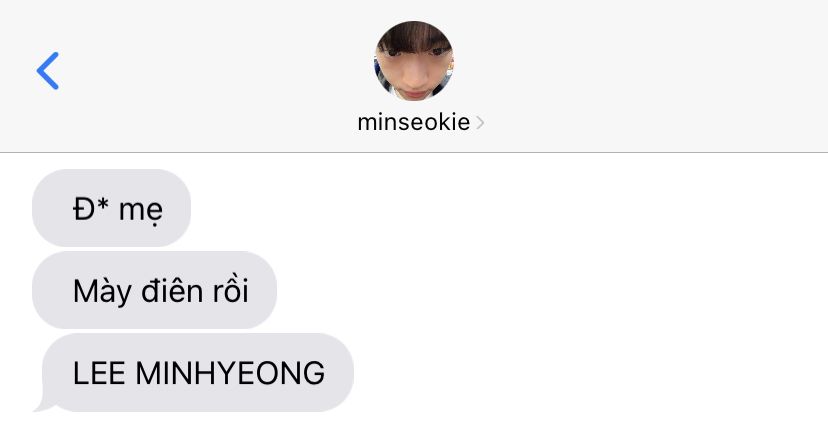
Task: Tap the minseokie contact name
Action: (413, 123)
